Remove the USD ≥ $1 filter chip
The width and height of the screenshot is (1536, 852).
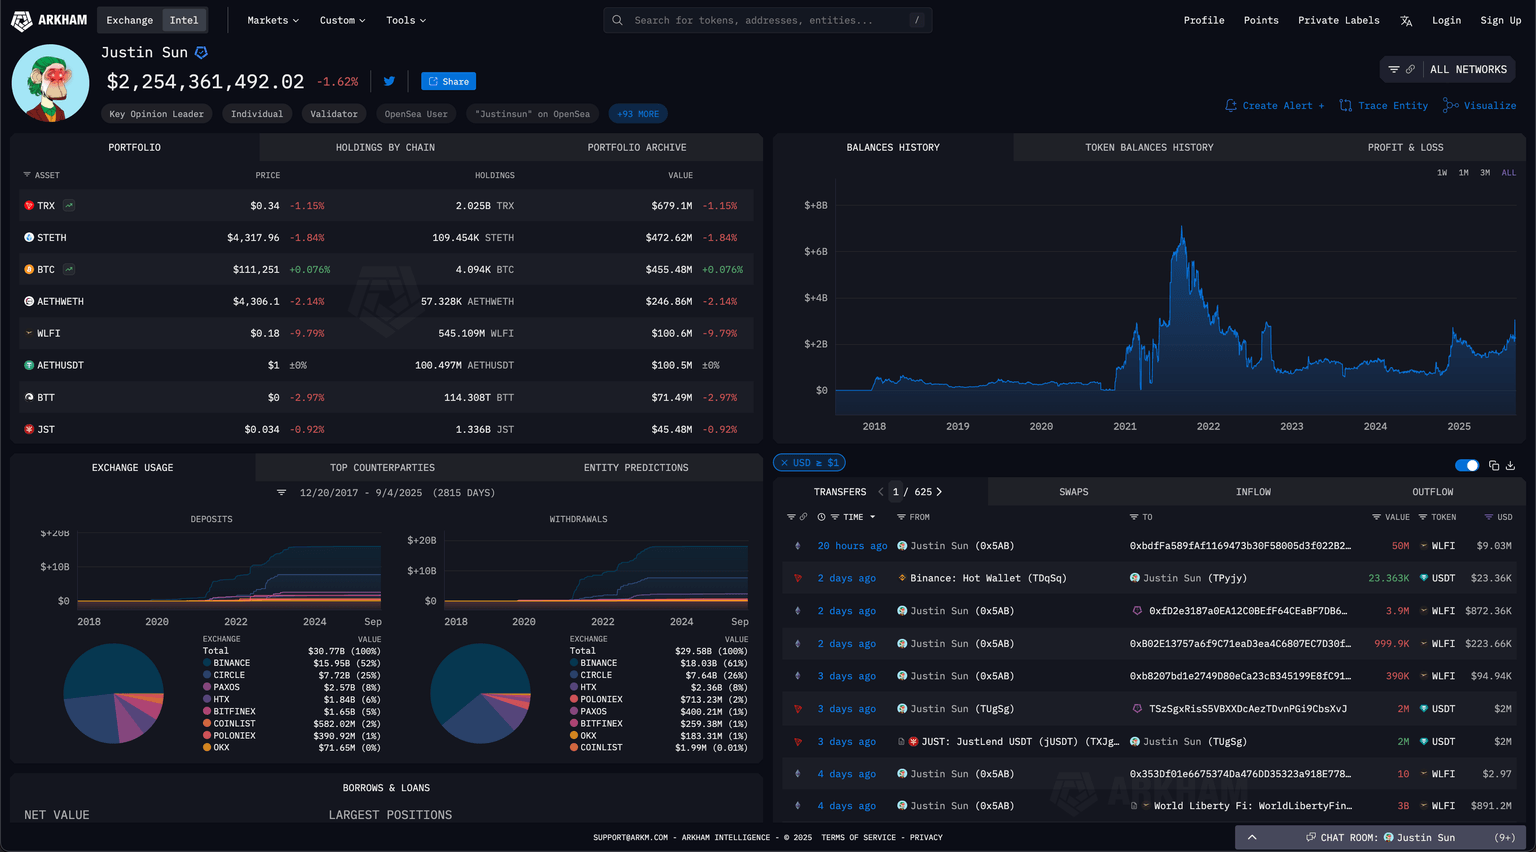tap(784, 463)
